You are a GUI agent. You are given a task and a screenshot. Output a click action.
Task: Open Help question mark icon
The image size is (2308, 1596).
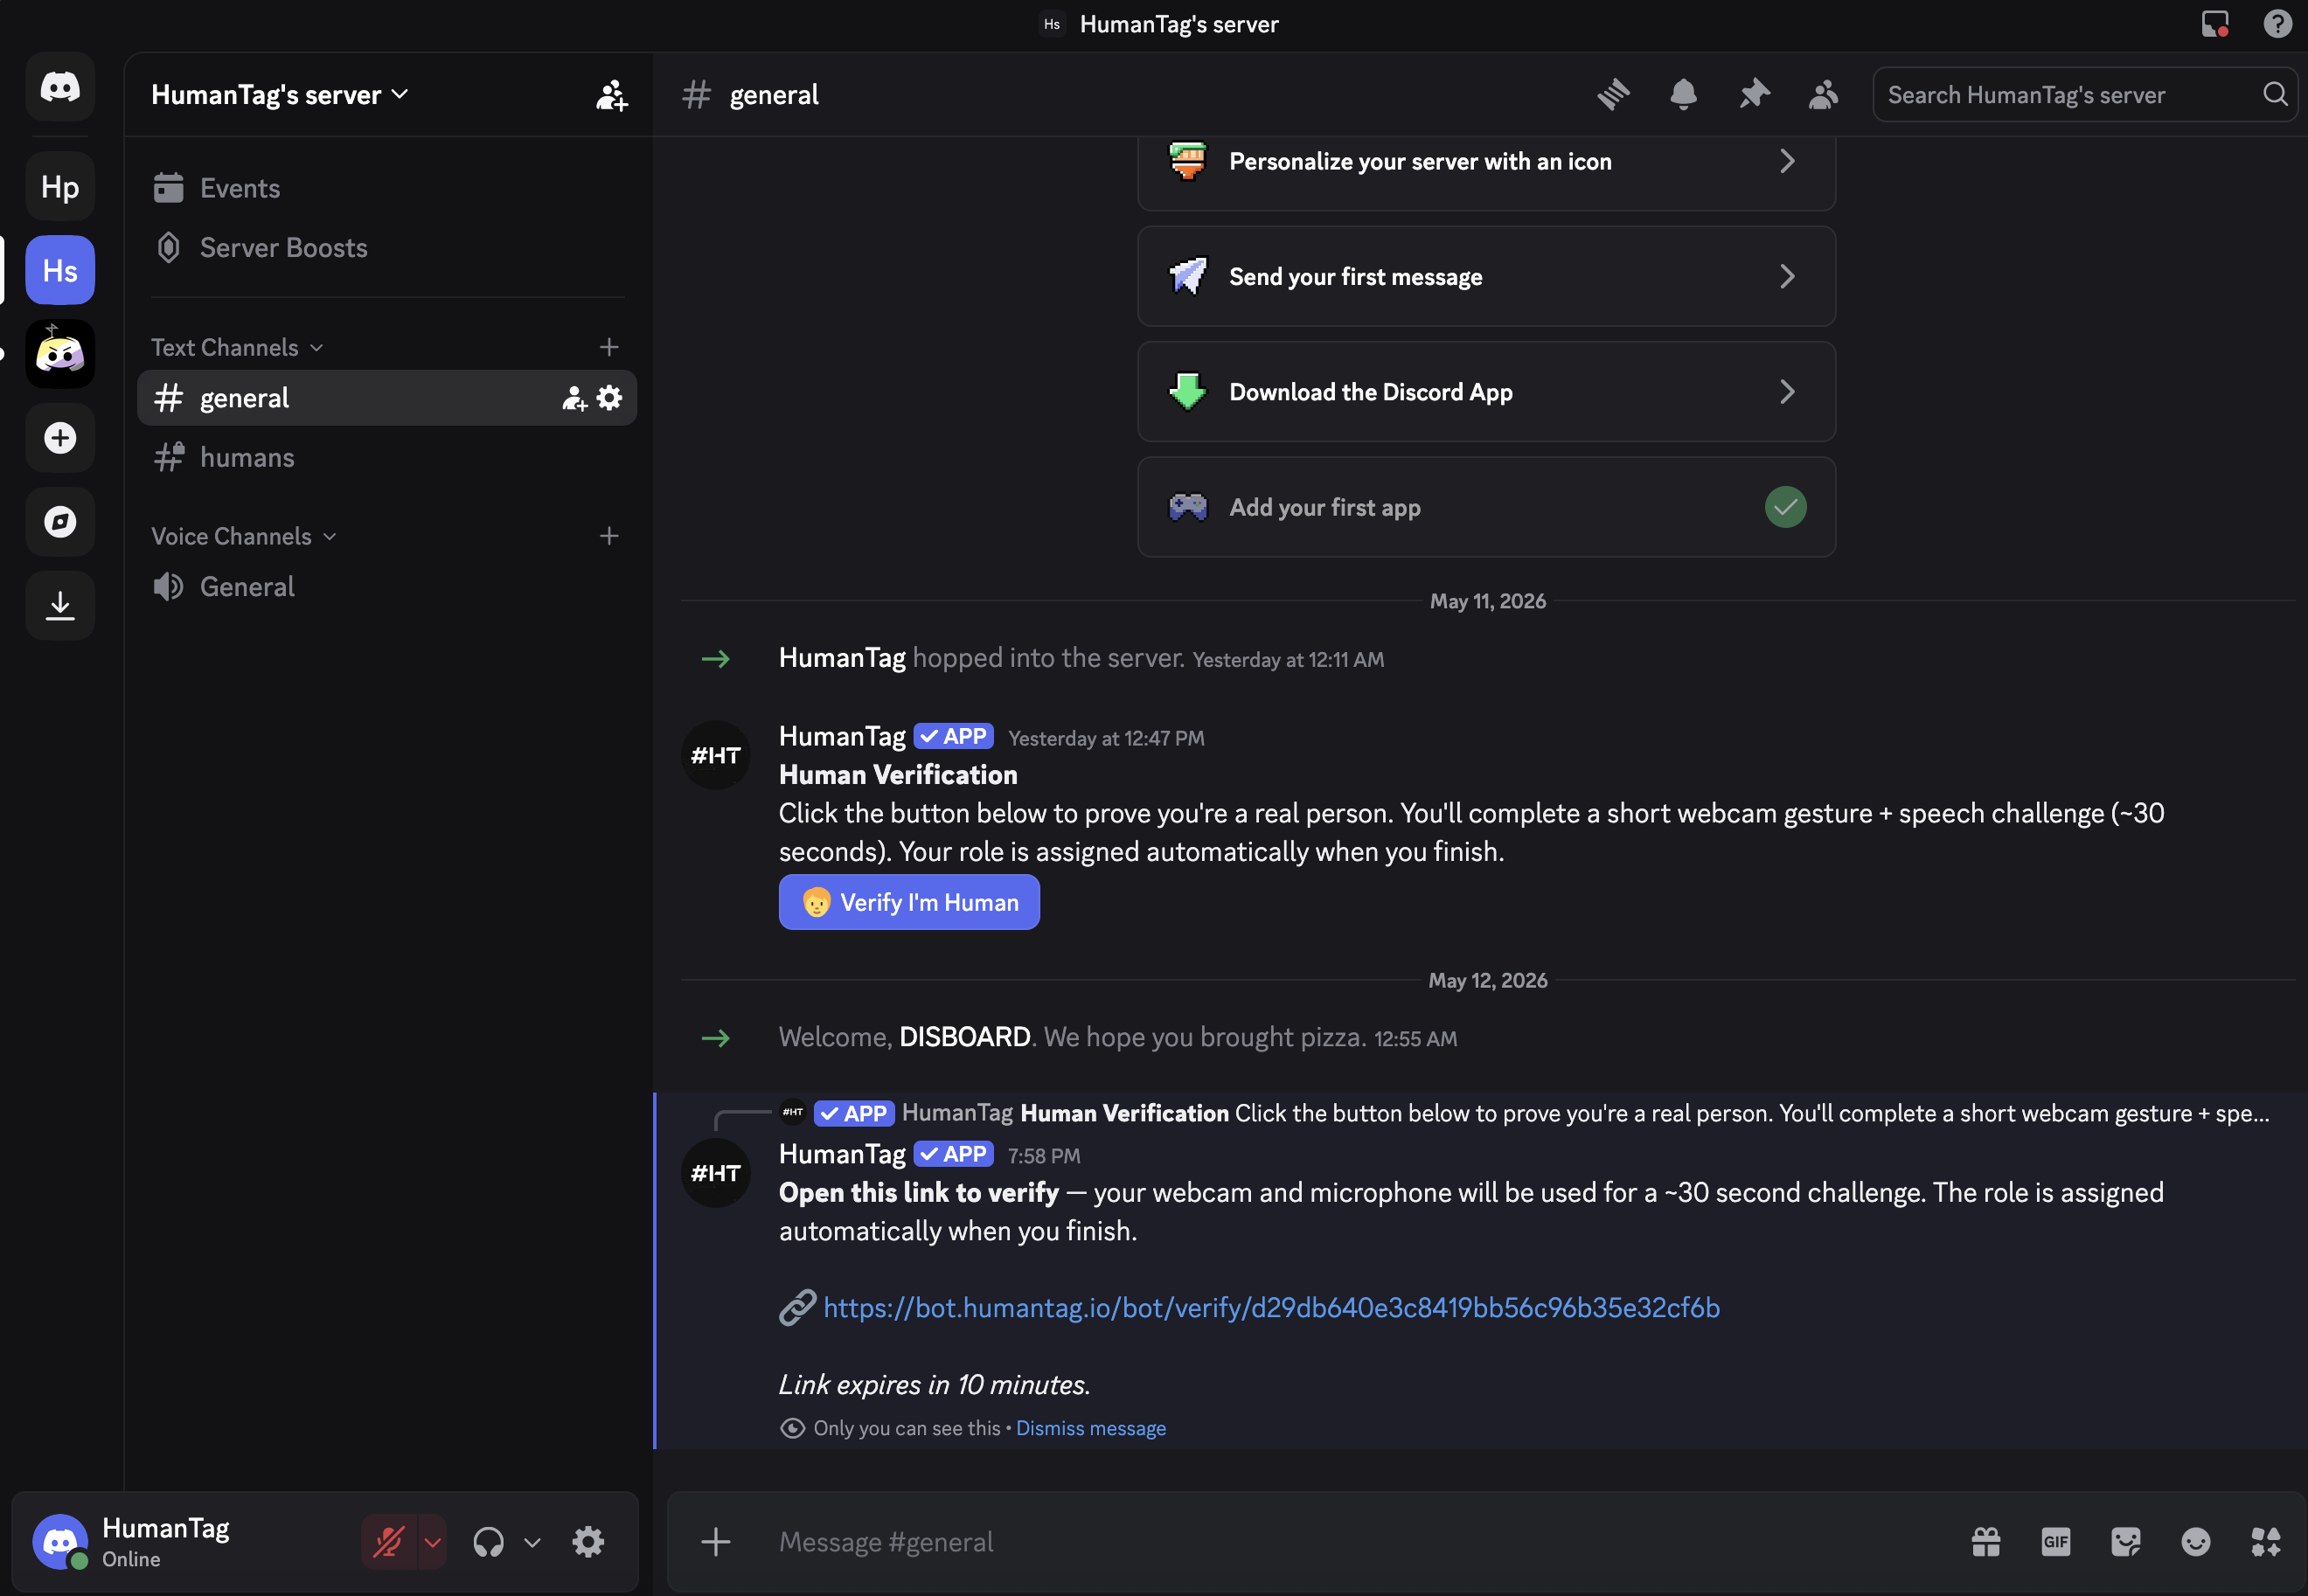pos(2277,24)
